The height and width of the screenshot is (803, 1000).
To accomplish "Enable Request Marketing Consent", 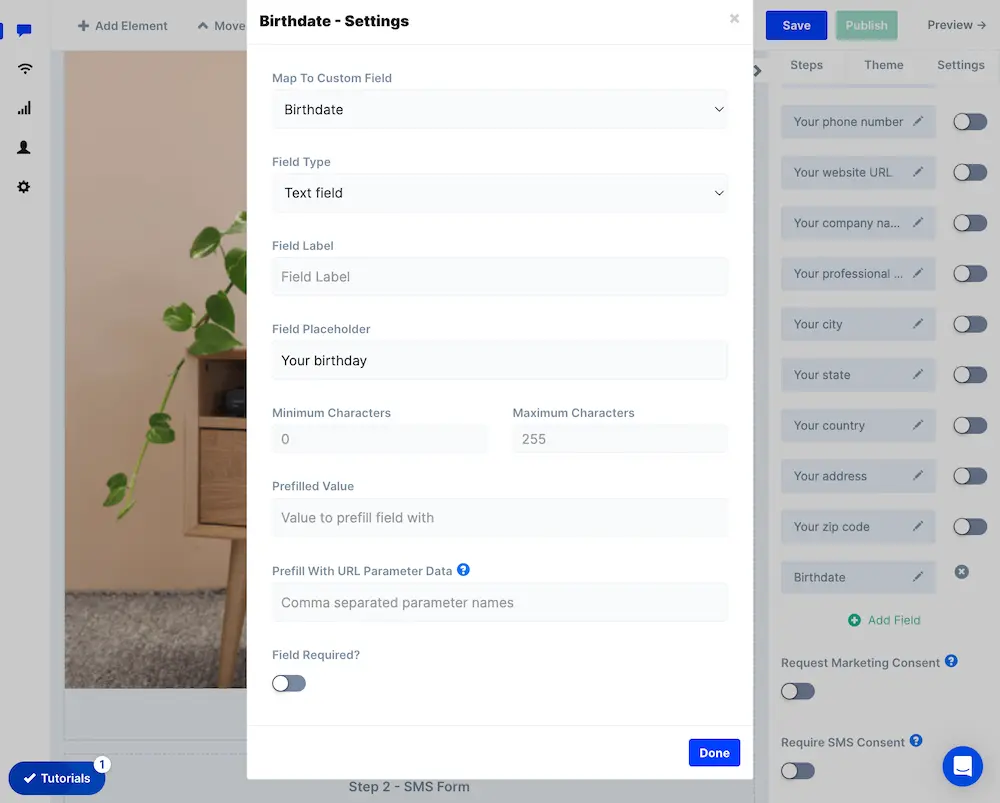I will click(797, 691).
